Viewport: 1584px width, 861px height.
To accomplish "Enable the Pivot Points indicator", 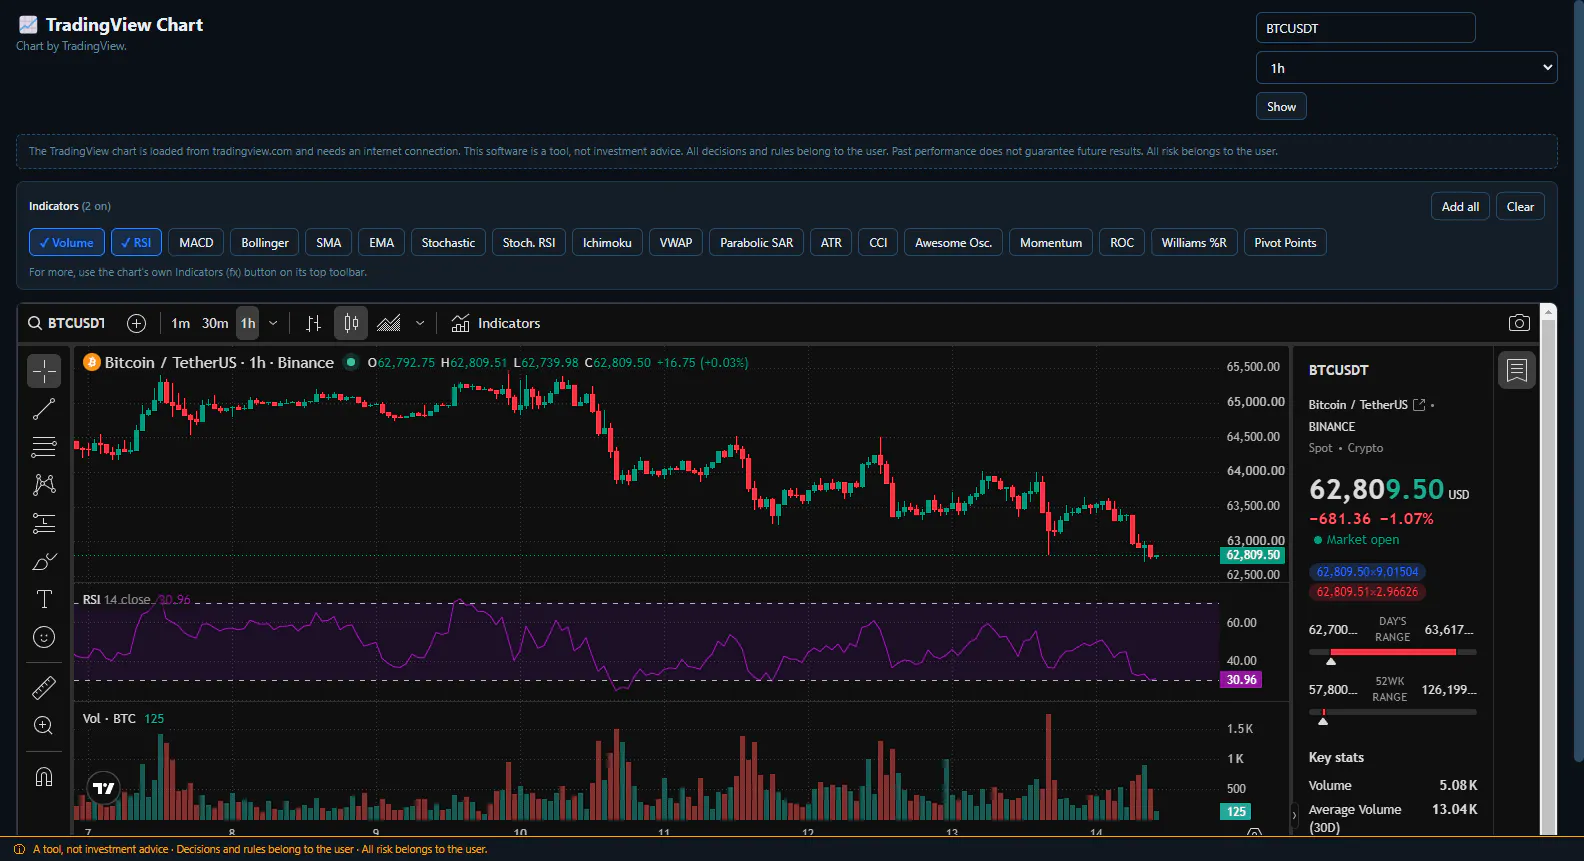I will 1285,243.
